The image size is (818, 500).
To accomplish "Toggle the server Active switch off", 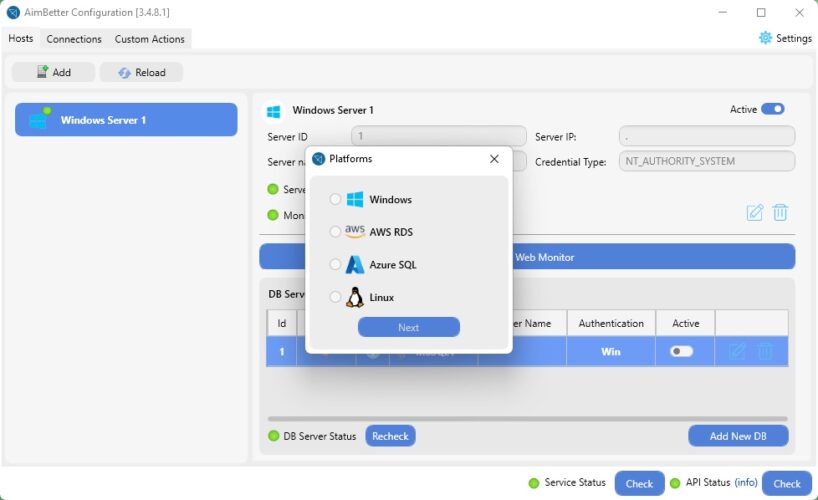I will click(x=772, y=109).
